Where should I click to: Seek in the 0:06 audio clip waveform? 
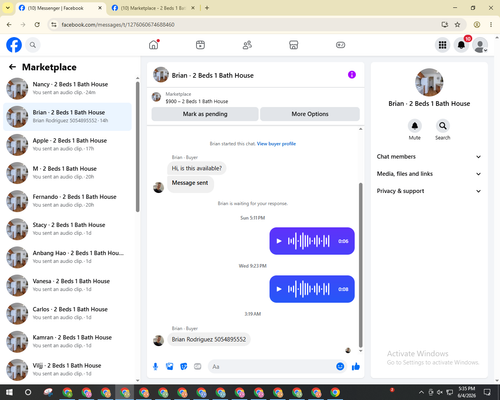309,241
